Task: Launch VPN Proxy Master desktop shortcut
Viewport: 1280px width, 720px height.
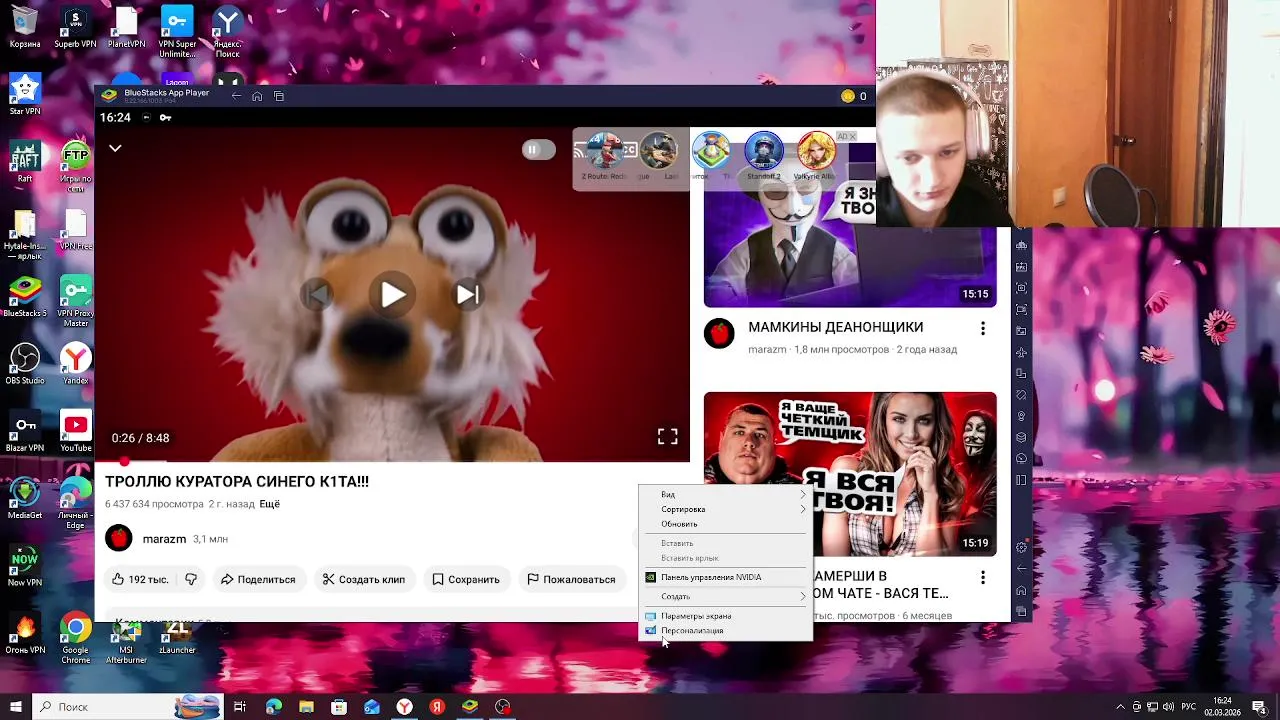Action: [x=75, y=302]
